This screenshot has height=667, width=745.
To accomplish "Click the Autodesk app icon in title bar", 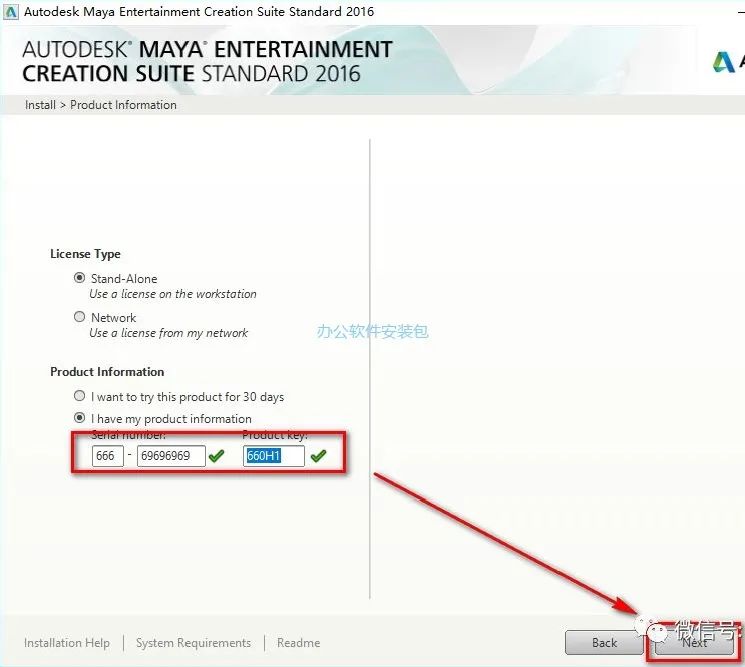I will point(10,11).
